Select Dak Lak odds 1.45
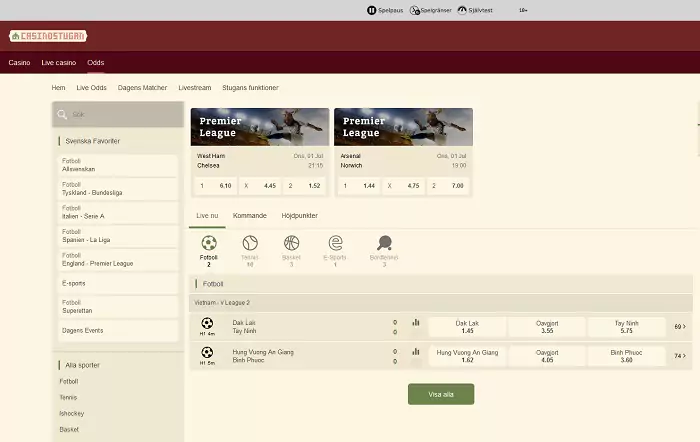The image size is (700, 442). point(467,327)
